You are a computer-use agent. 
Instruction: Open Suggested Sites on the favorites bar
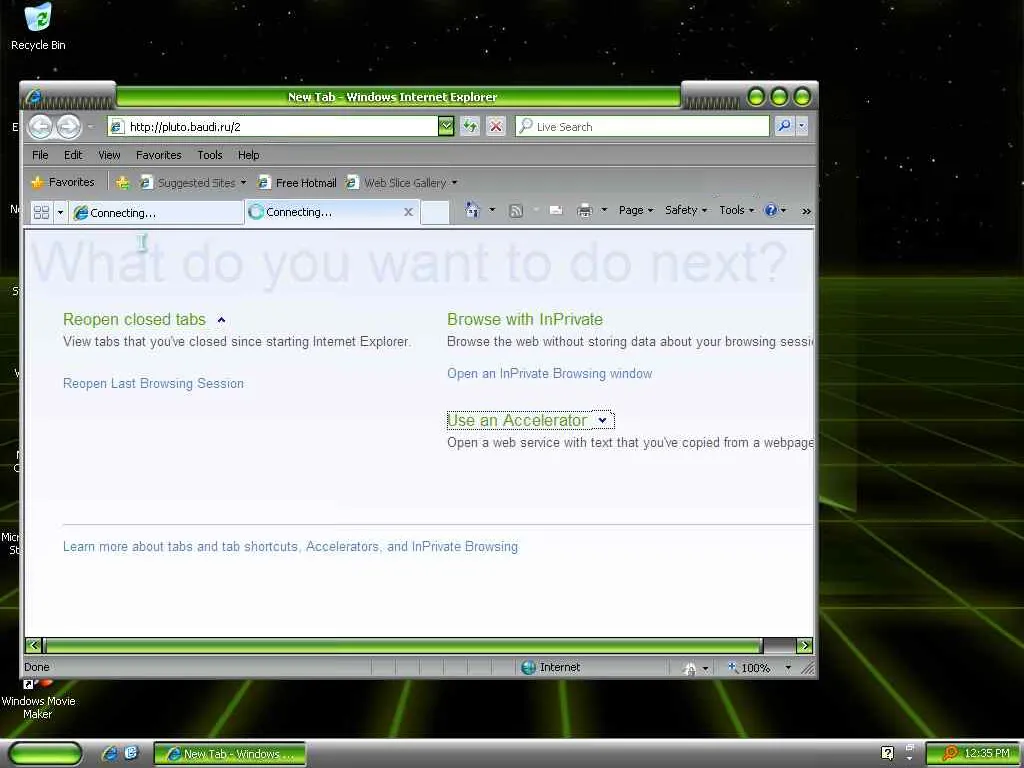[x=193, y=183]
